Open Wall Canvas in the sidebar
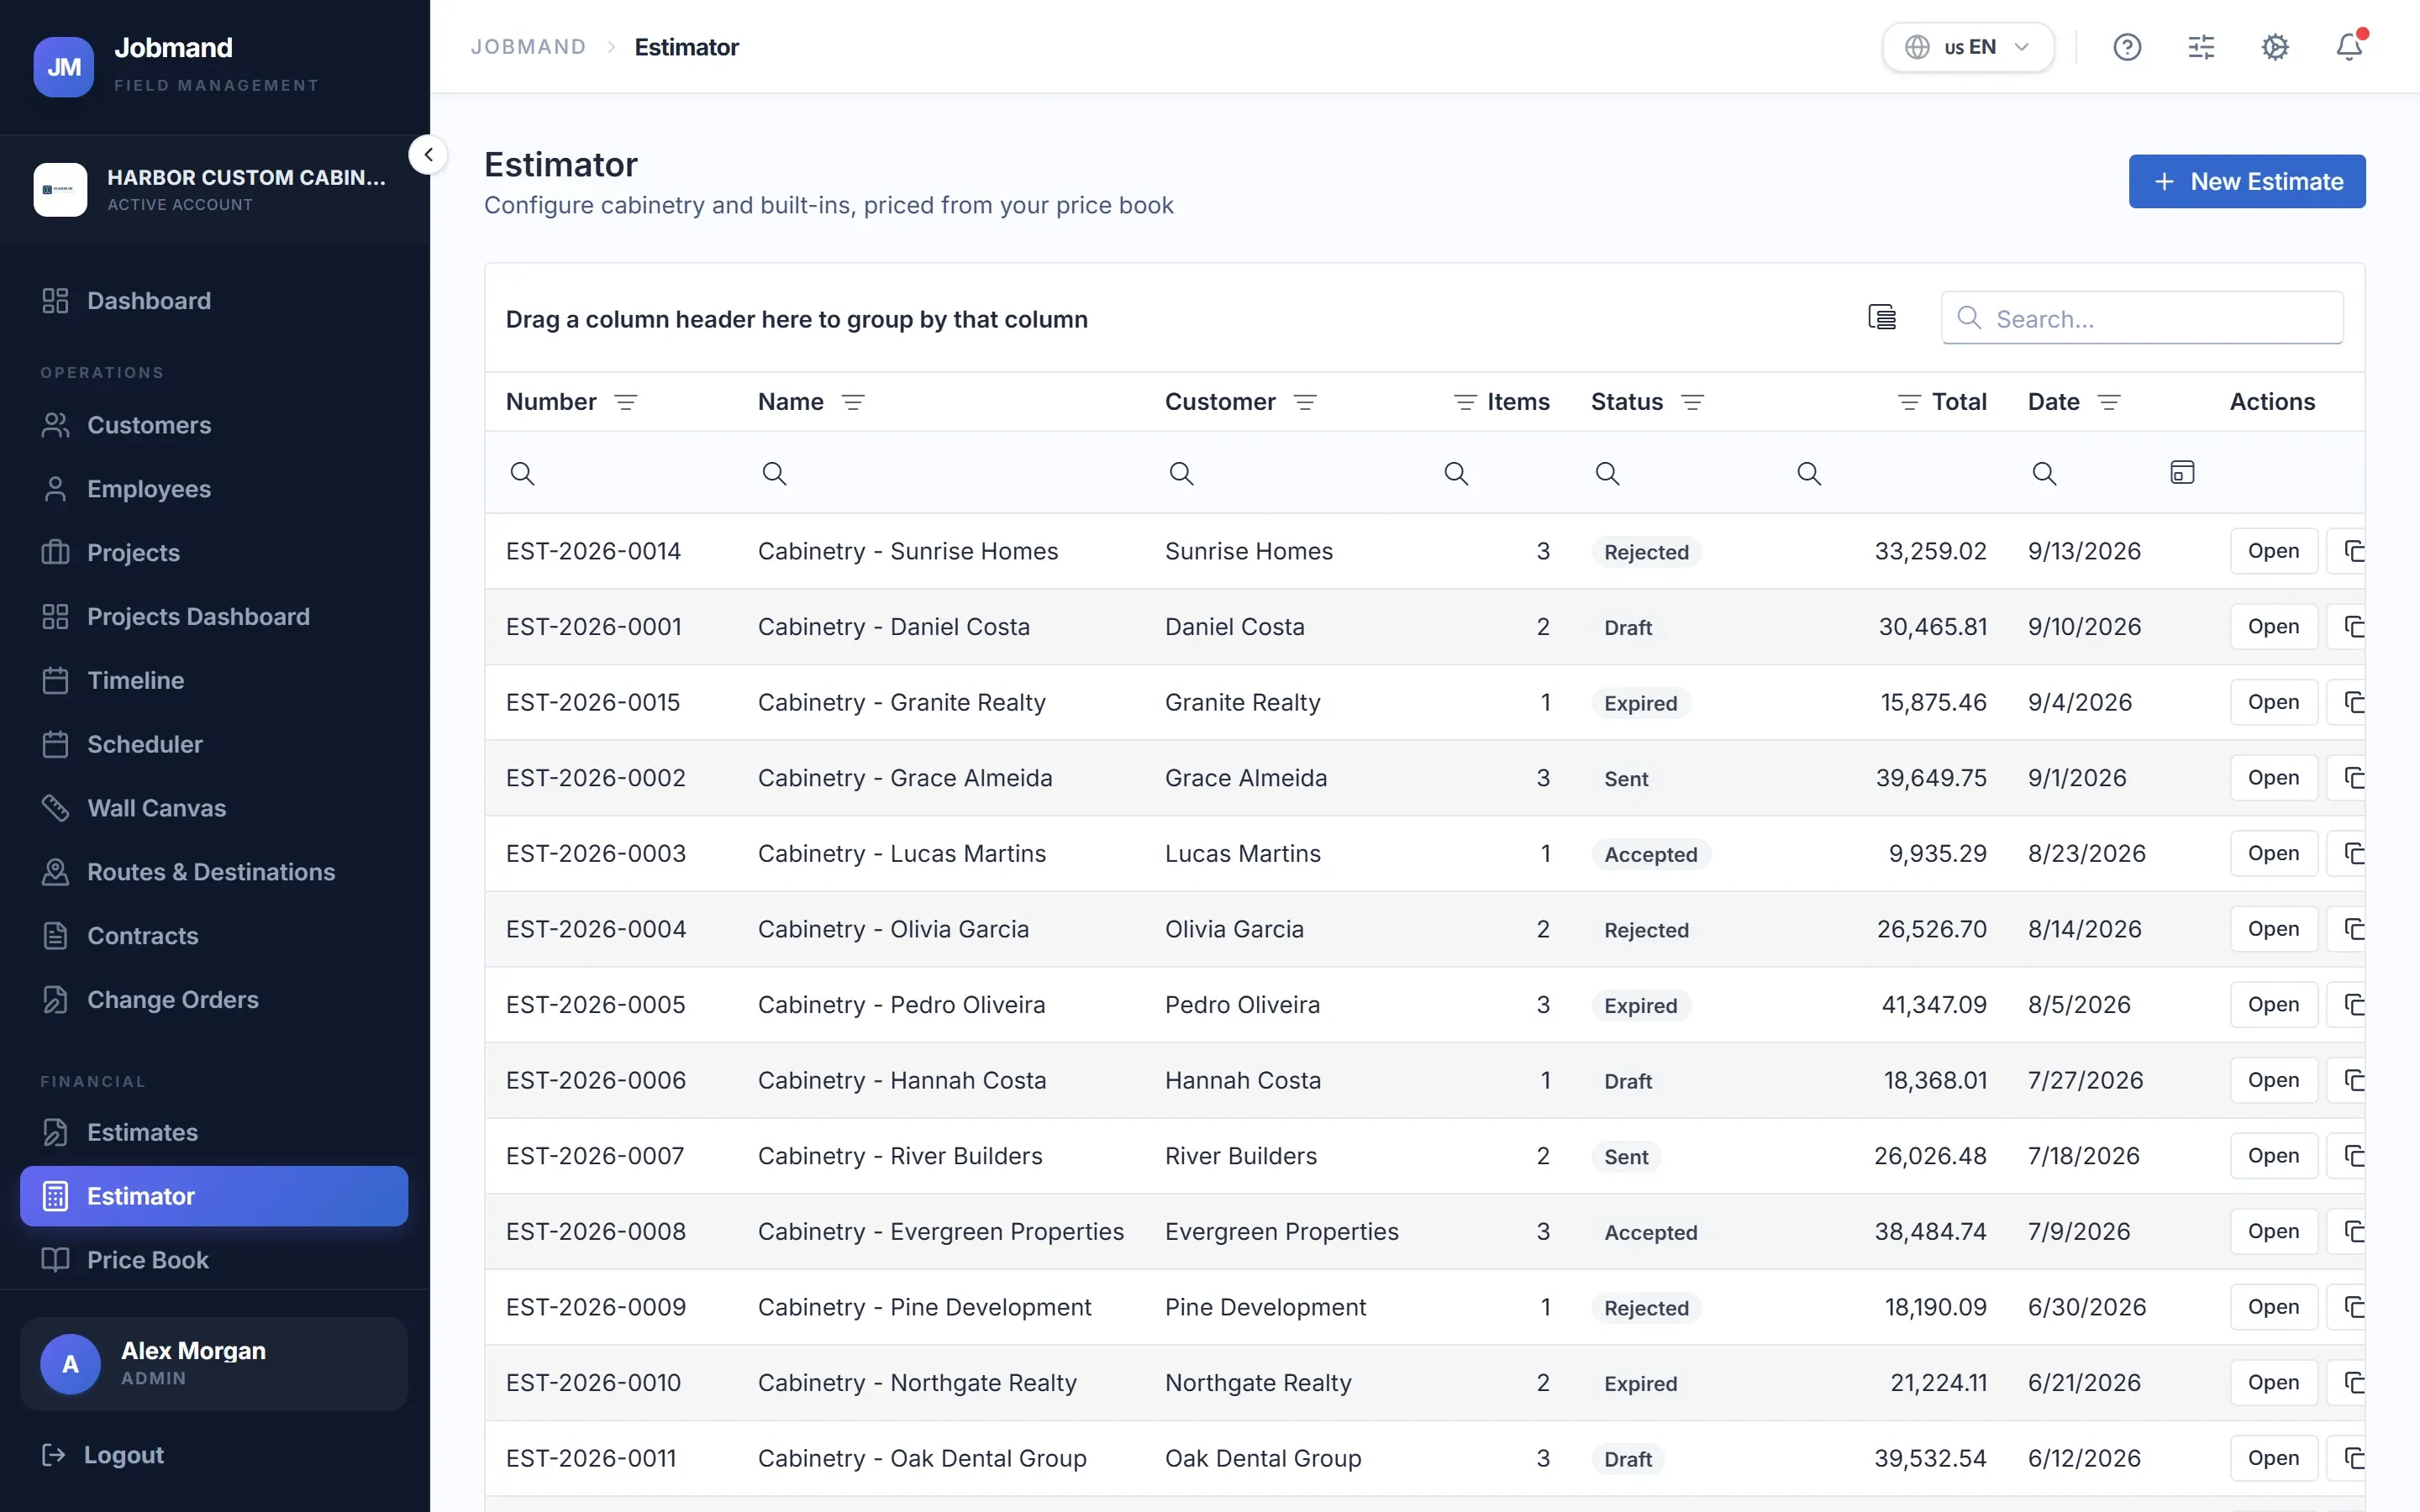 214,808
